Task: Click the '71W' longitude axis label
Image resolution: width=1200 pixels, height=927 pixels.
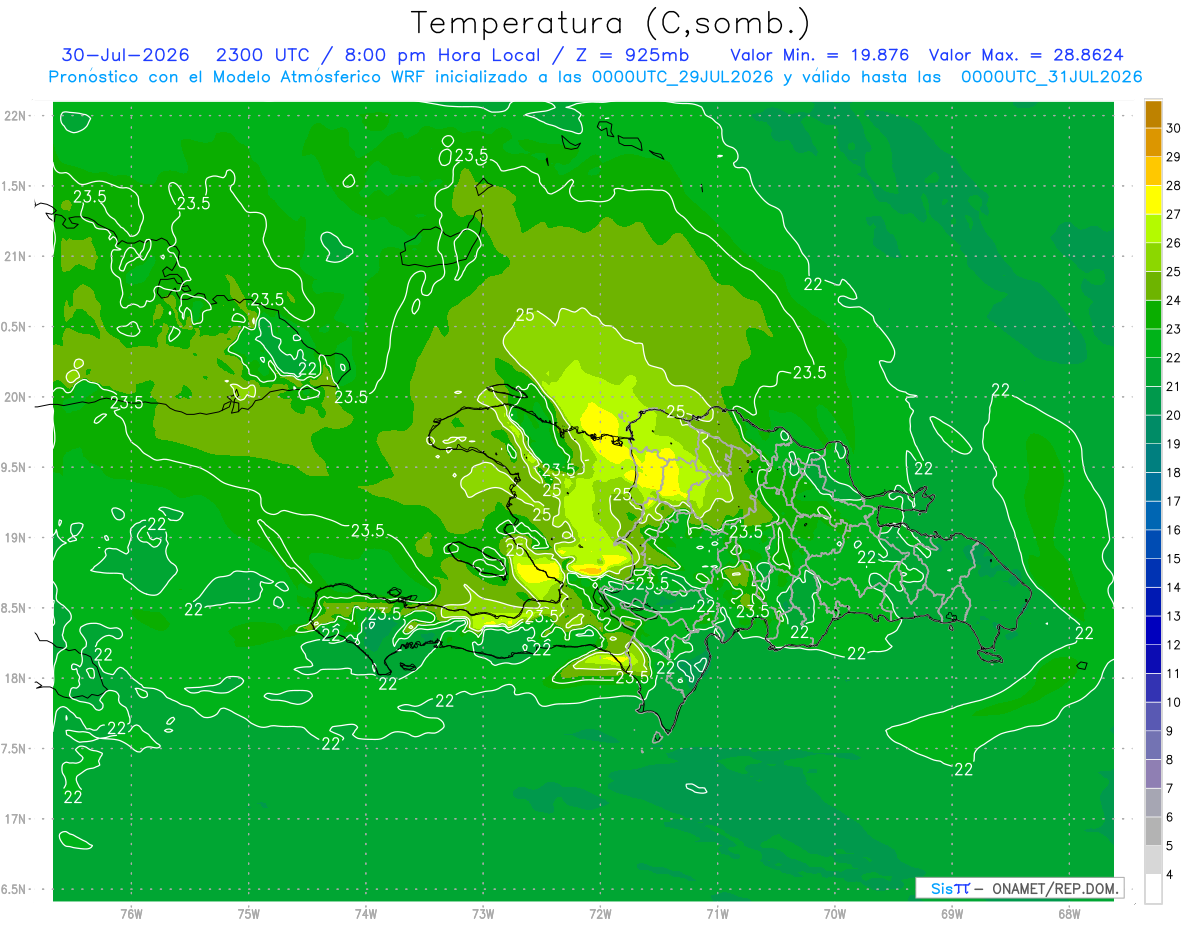Action: pos(717,914)
